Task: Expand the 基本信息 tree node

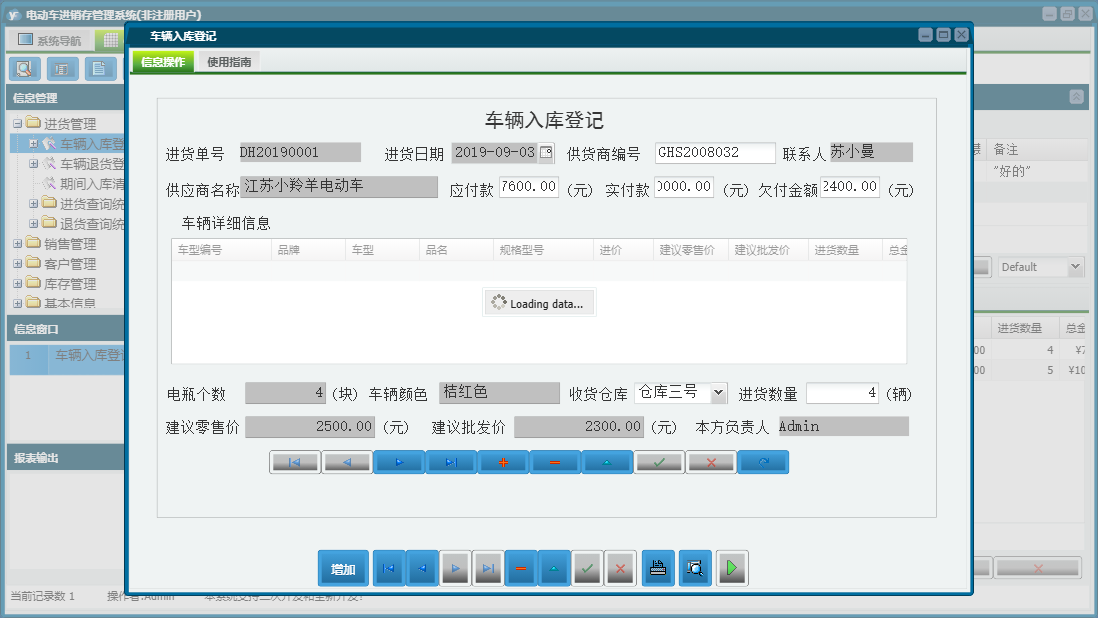Action: point(18,303)
